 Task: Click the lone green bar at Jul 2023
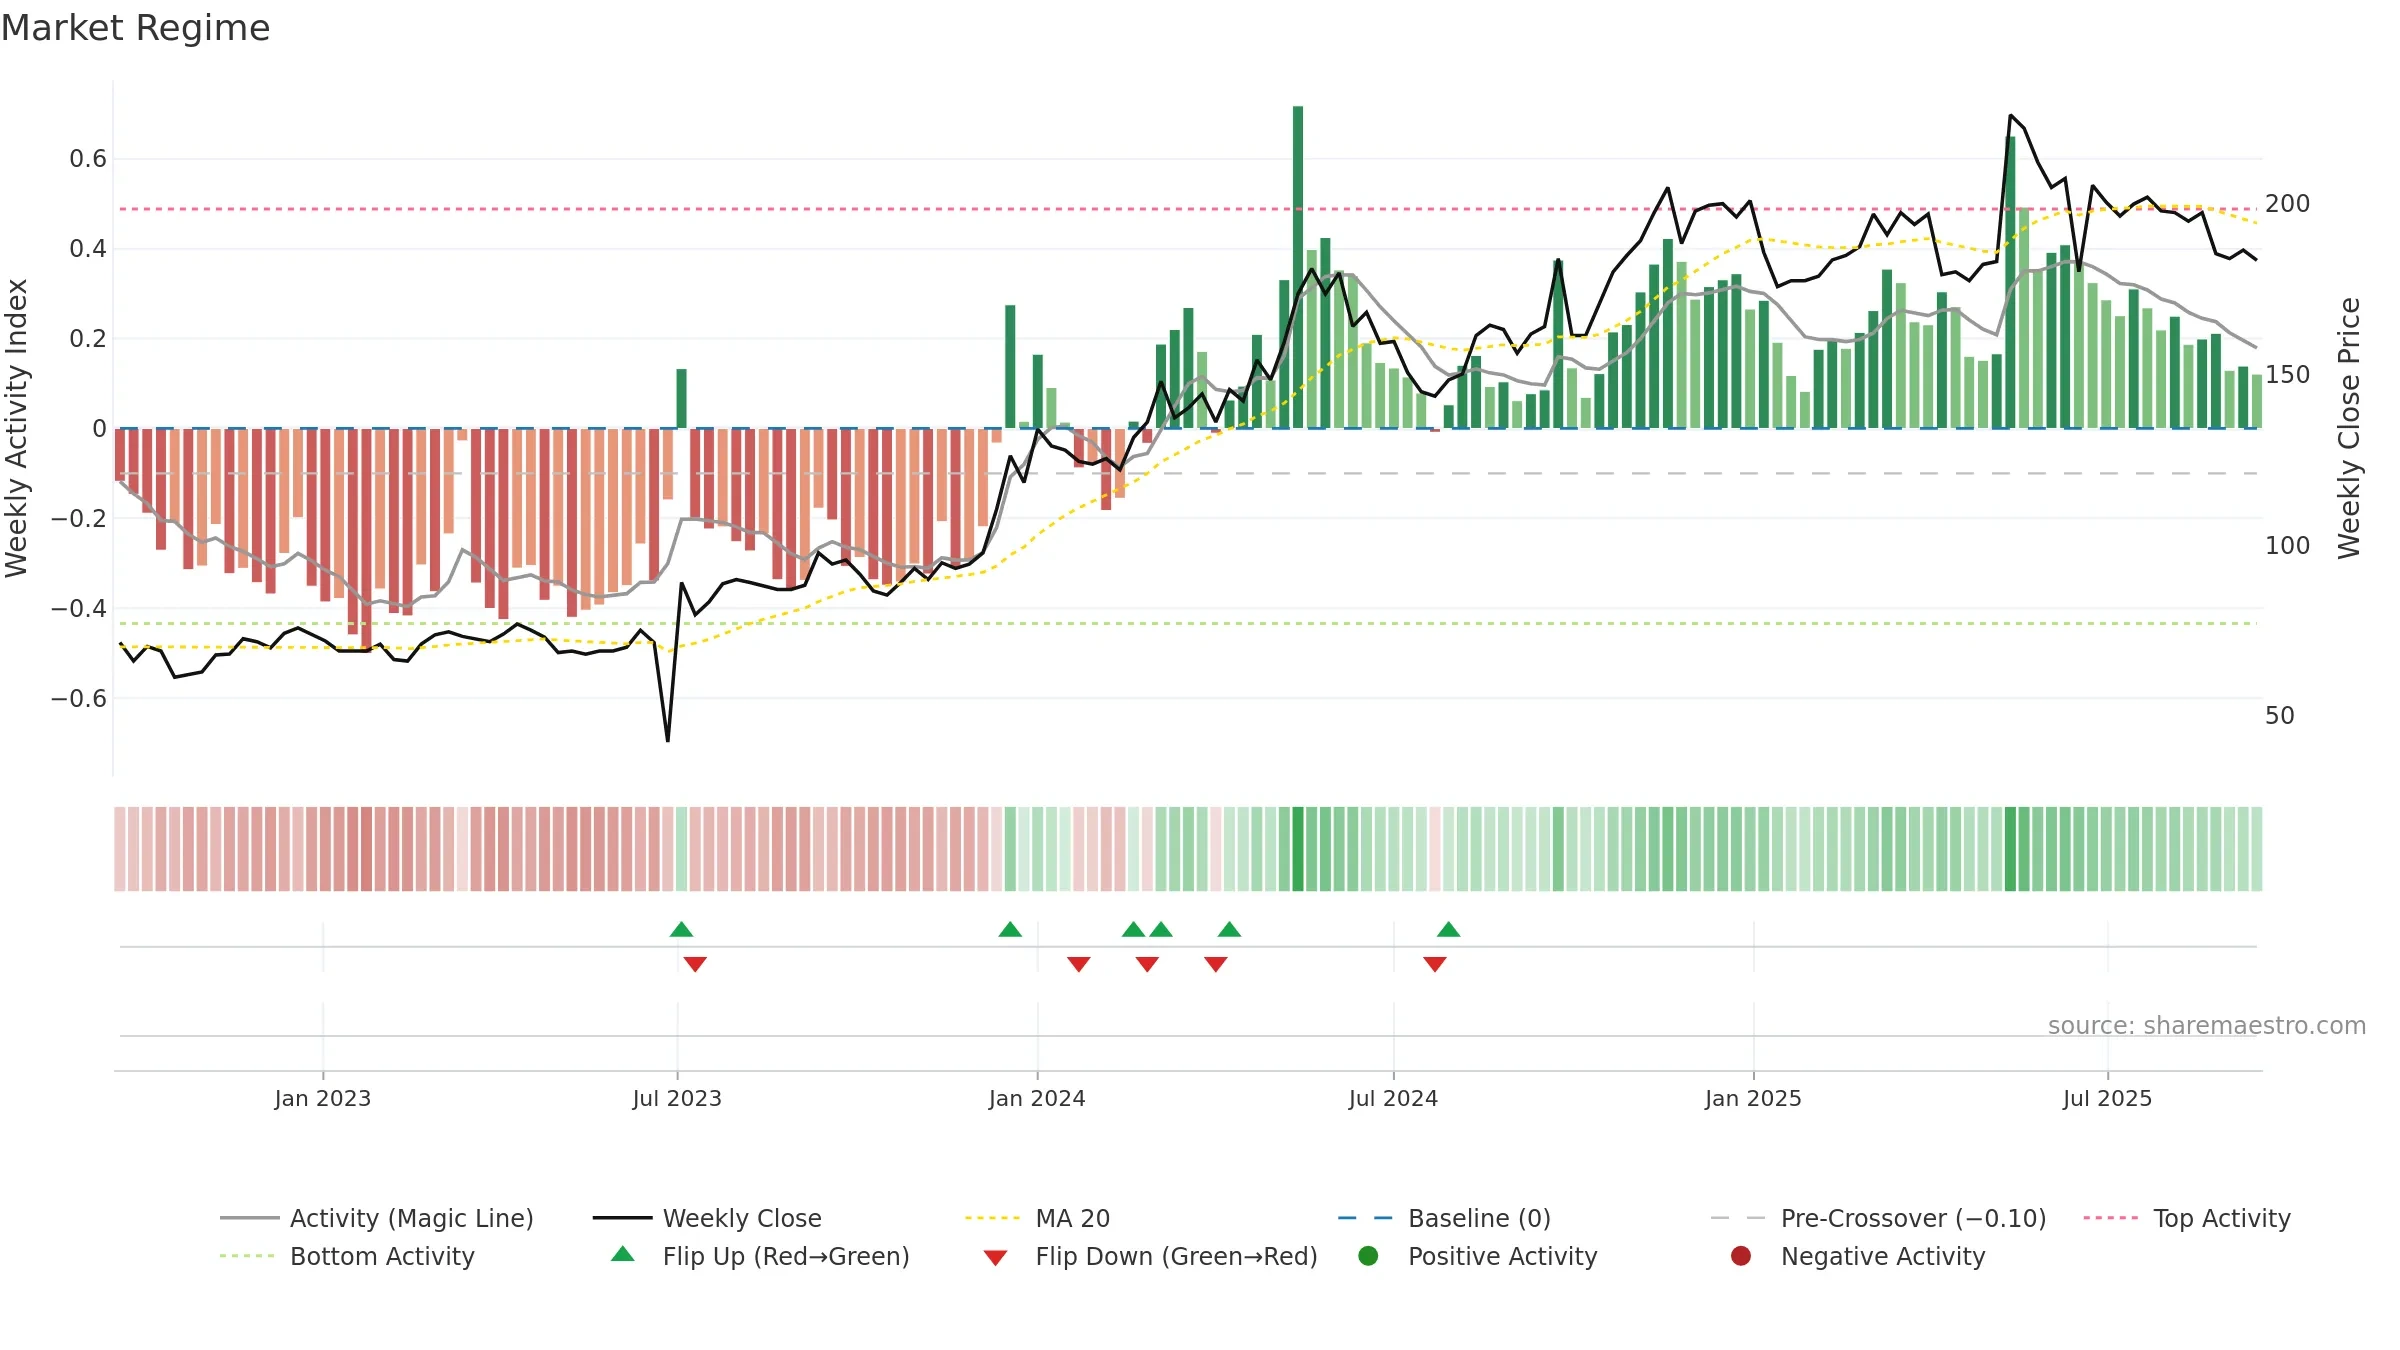[x=681, y=398]
